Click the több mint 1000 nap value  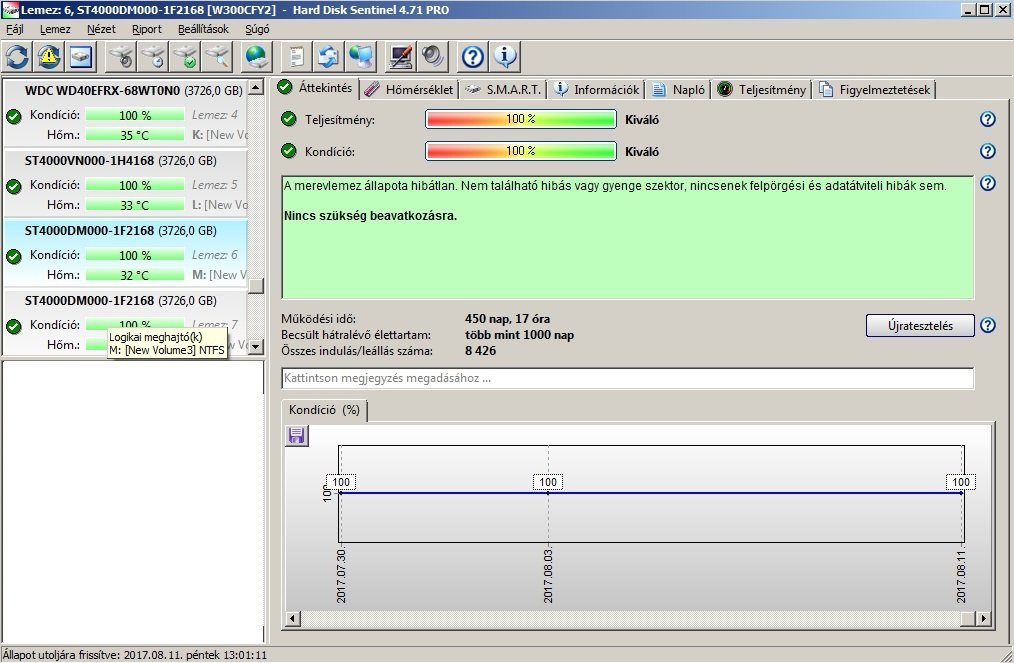[x=519, y=335]
